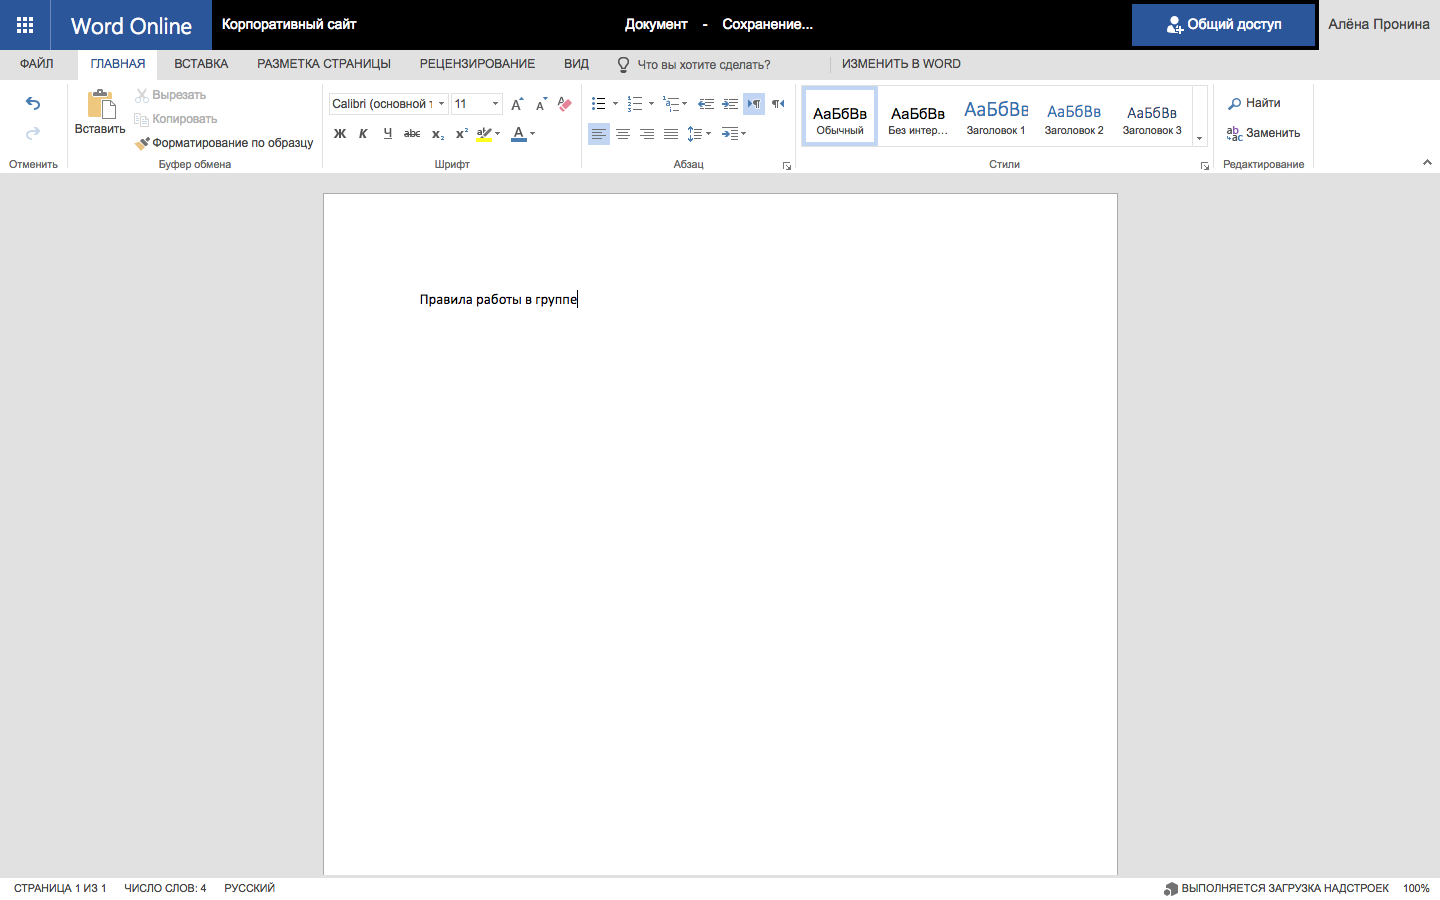Click the yellow text highlight color swatch
The image size is (1440, 900).
coord(482,139)
